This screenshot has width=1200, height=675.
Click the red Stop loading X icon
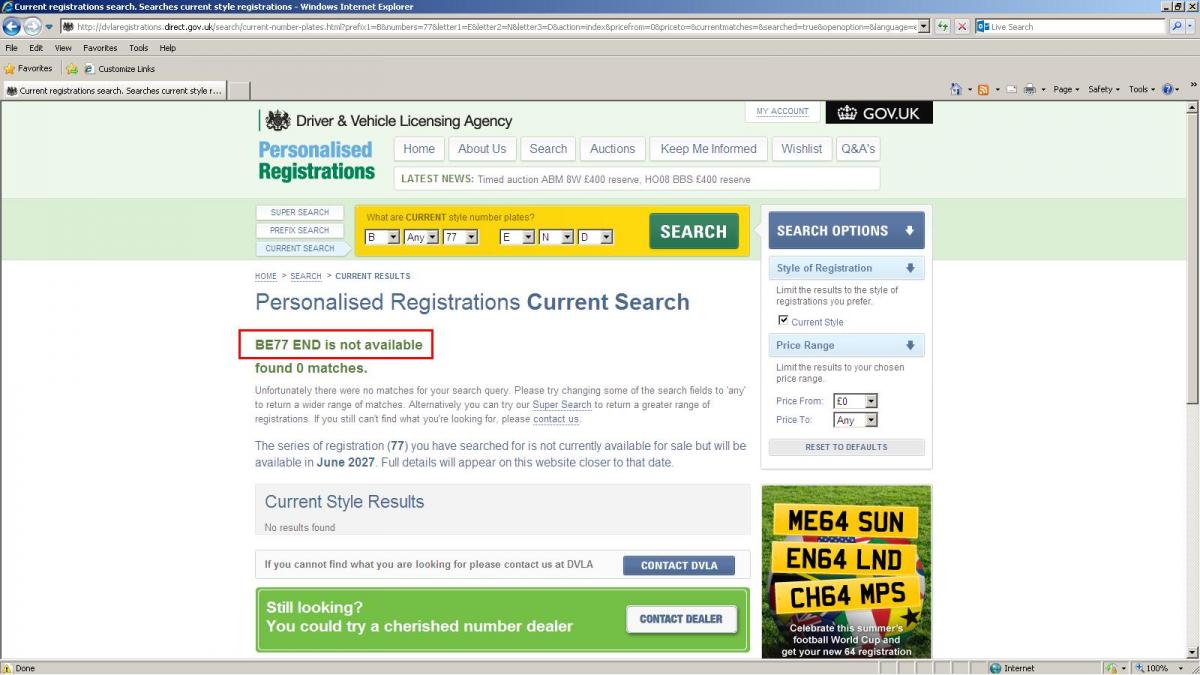tap(962, 26)
